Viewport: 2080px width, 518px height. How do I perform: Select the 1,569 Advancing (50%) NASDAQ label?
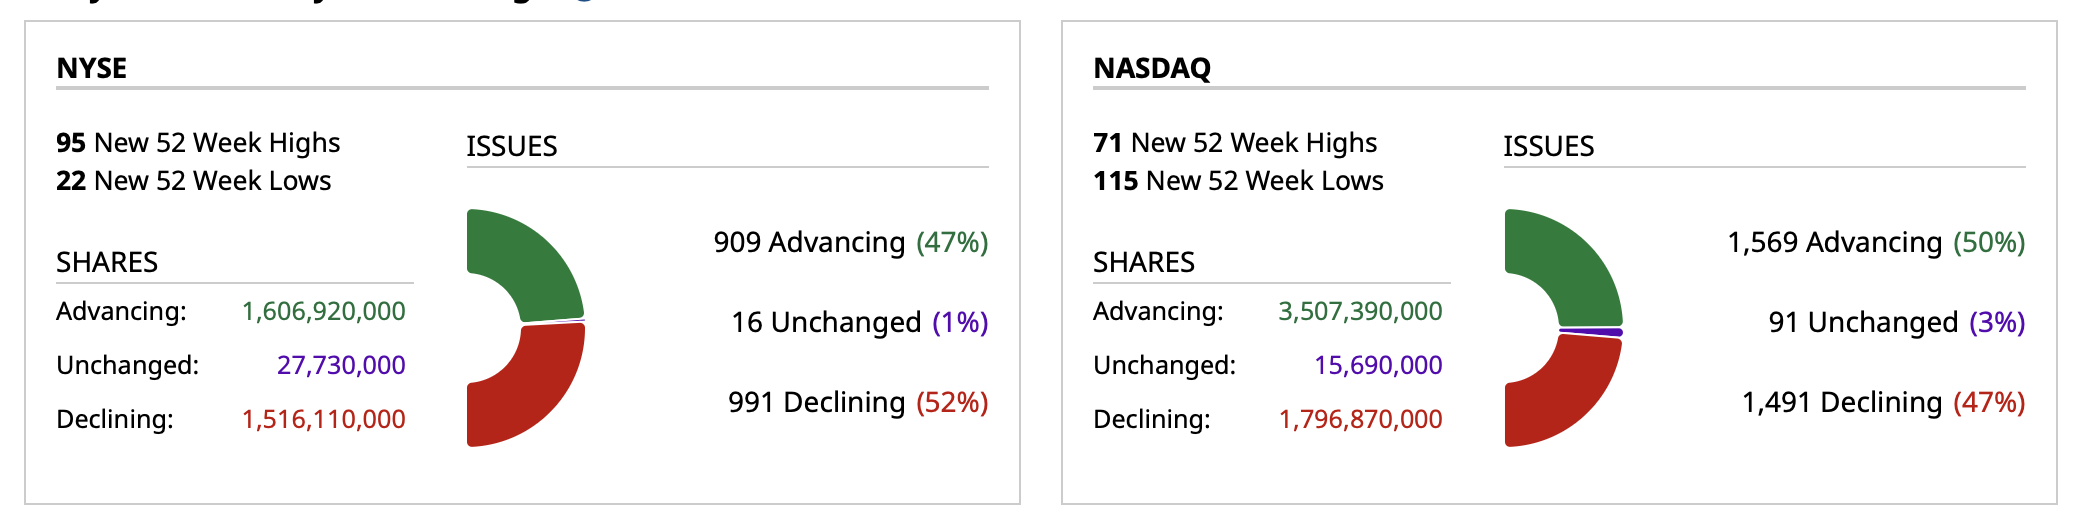[x=1876, y=242]
